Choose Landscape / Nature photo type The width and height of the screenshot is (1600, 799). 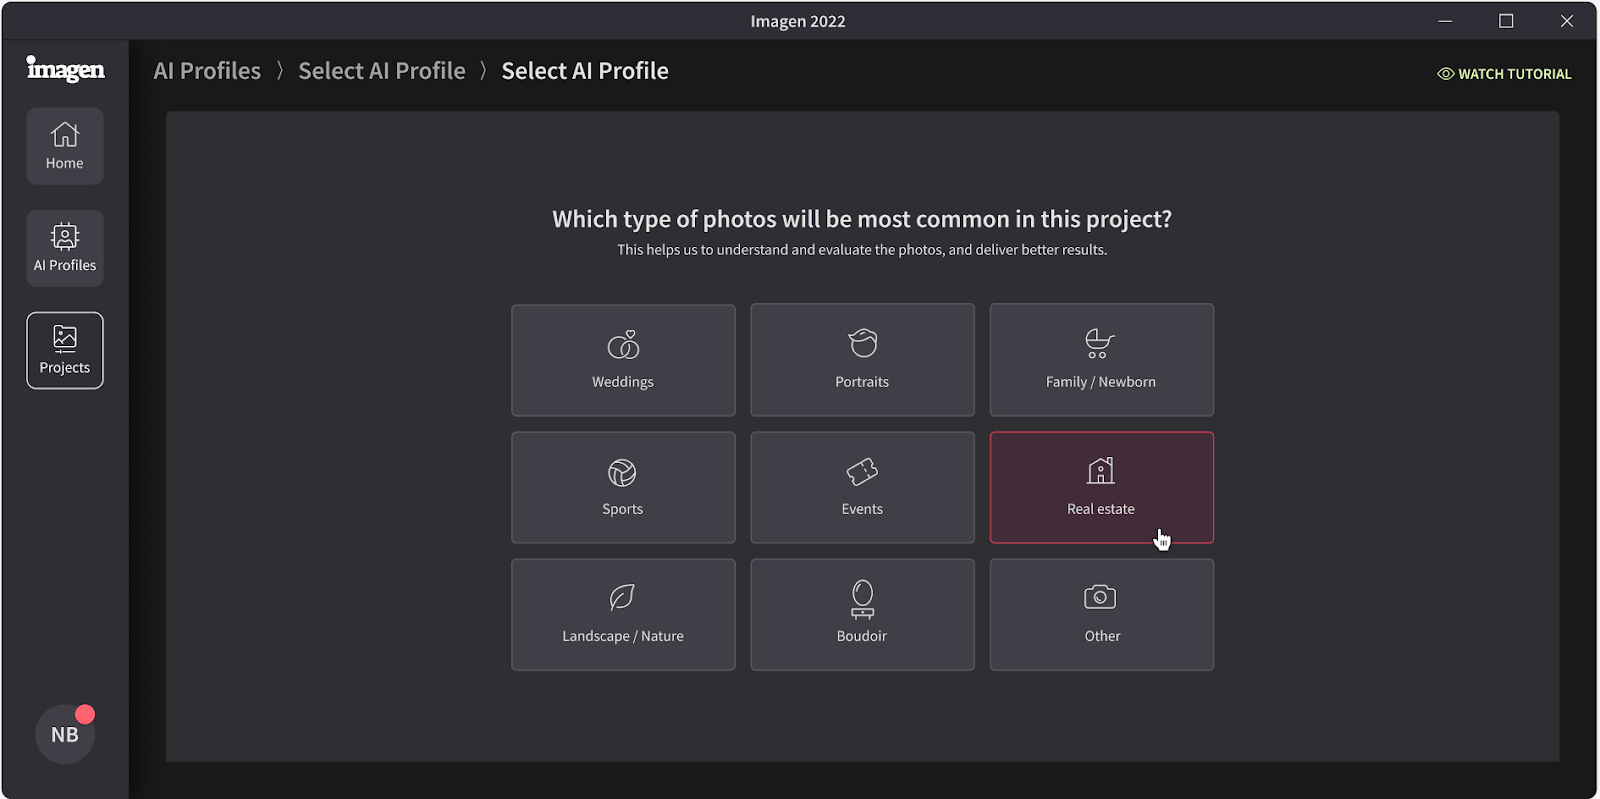click(x=623, y=614)
